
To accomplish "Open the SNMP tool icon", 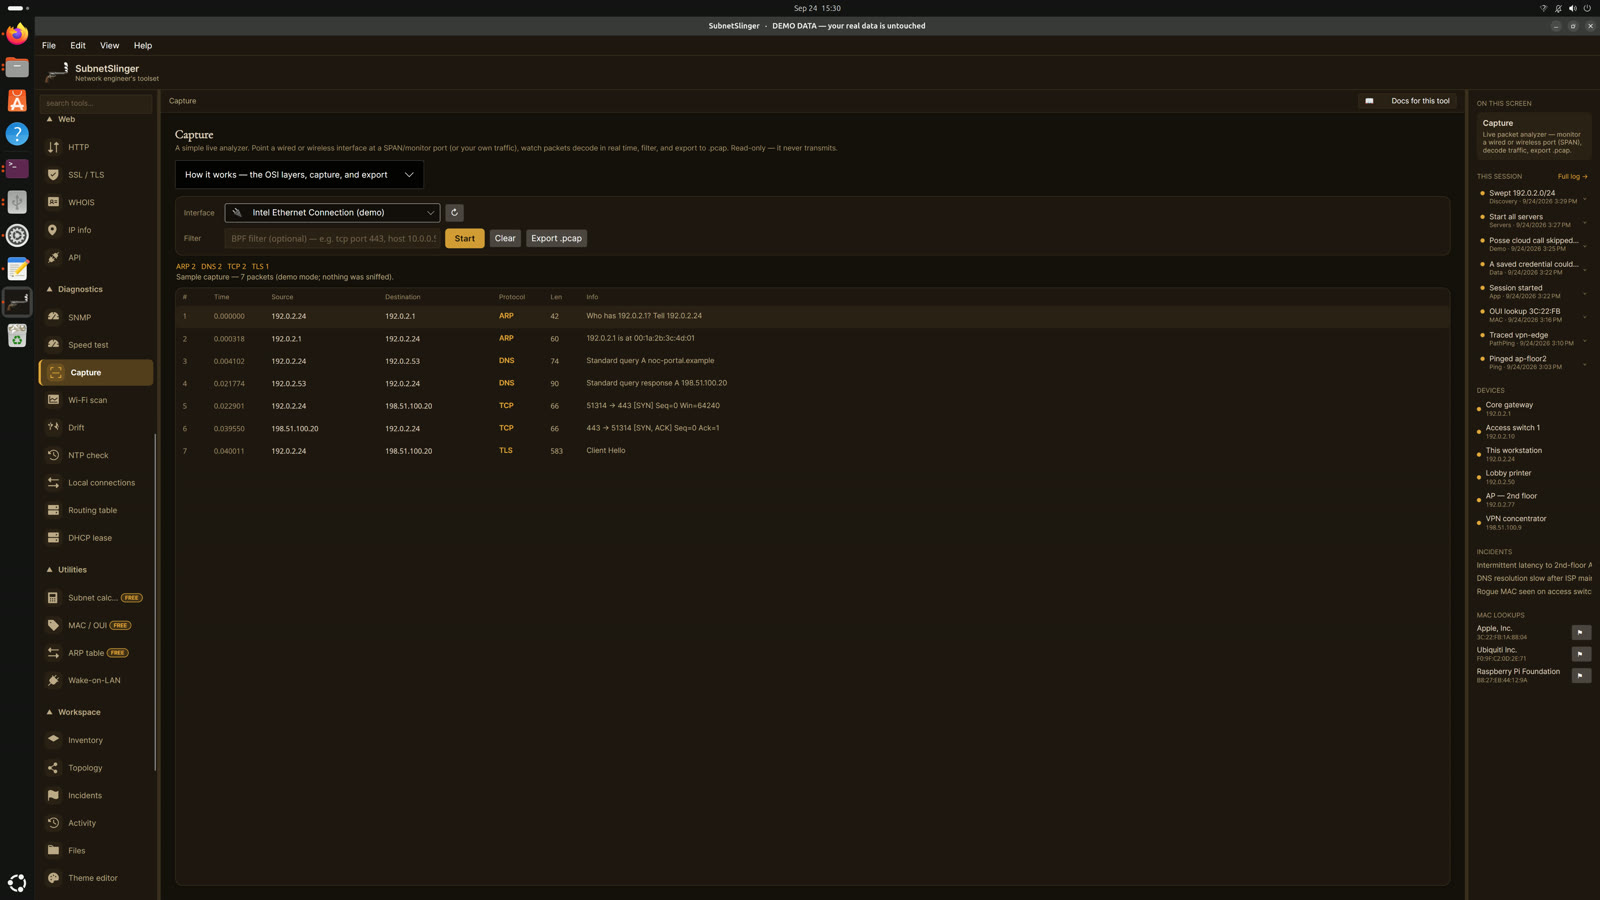I will pyautogui.click(x=53, y=317).
